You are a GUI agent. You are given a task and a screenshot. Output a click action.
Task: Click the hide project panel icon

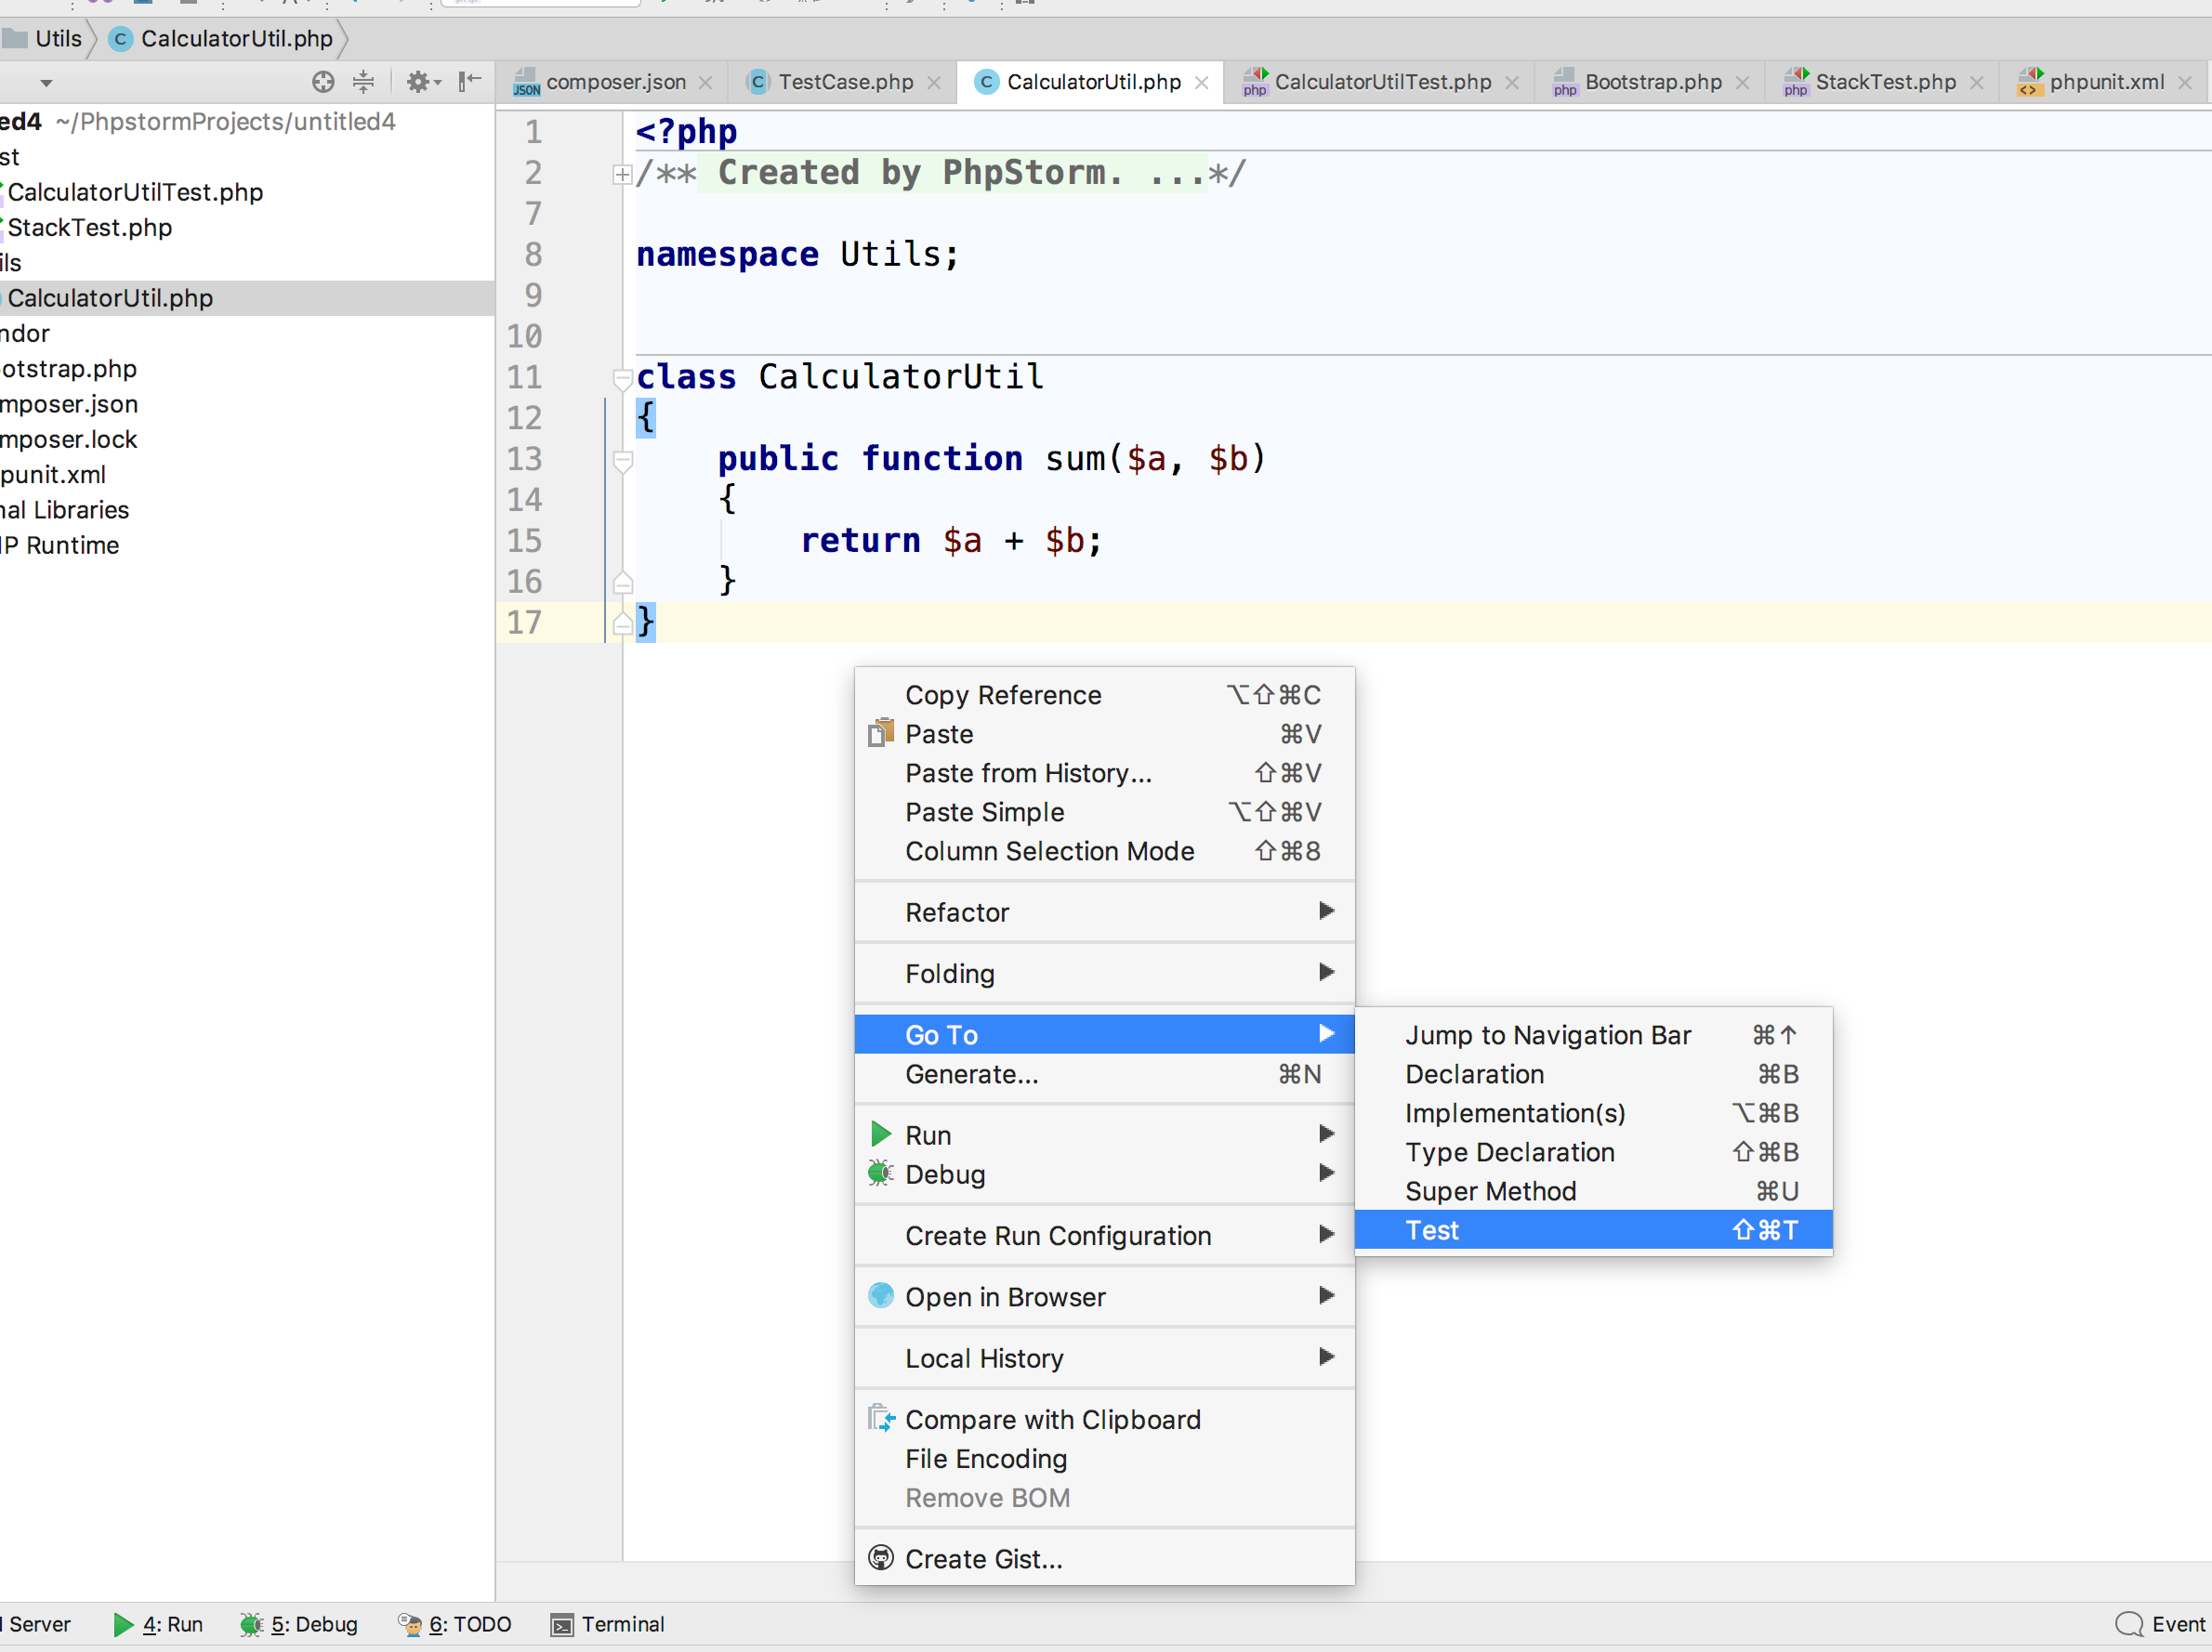coord(469,82)
